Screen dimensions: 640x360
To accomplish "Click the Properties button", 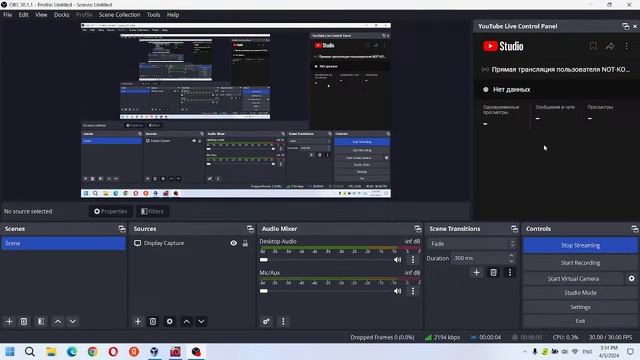I will tap(111, 211).
